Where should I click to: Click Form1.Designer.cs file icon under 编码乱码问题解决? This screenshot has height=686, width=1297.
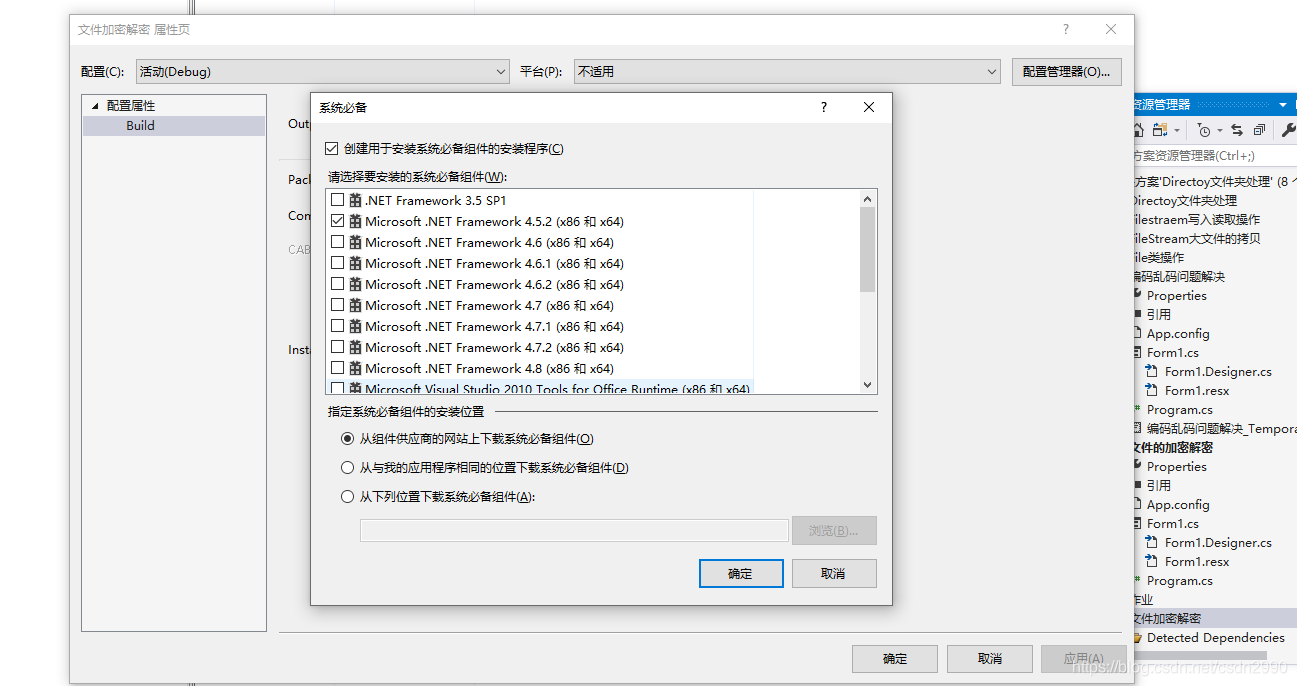[x=1152, y=371]
